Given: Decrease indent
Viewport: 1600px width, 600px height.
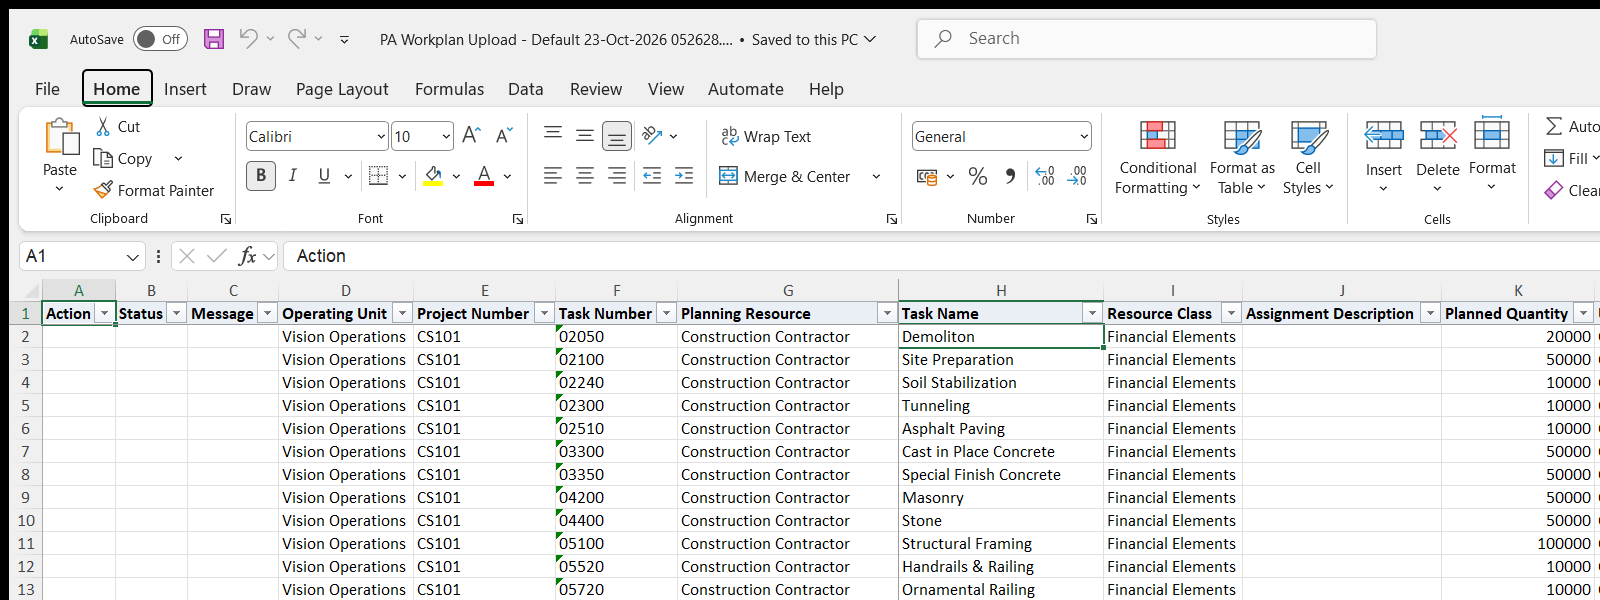Looking at the screenshot, I should click(x=652, y=176).
